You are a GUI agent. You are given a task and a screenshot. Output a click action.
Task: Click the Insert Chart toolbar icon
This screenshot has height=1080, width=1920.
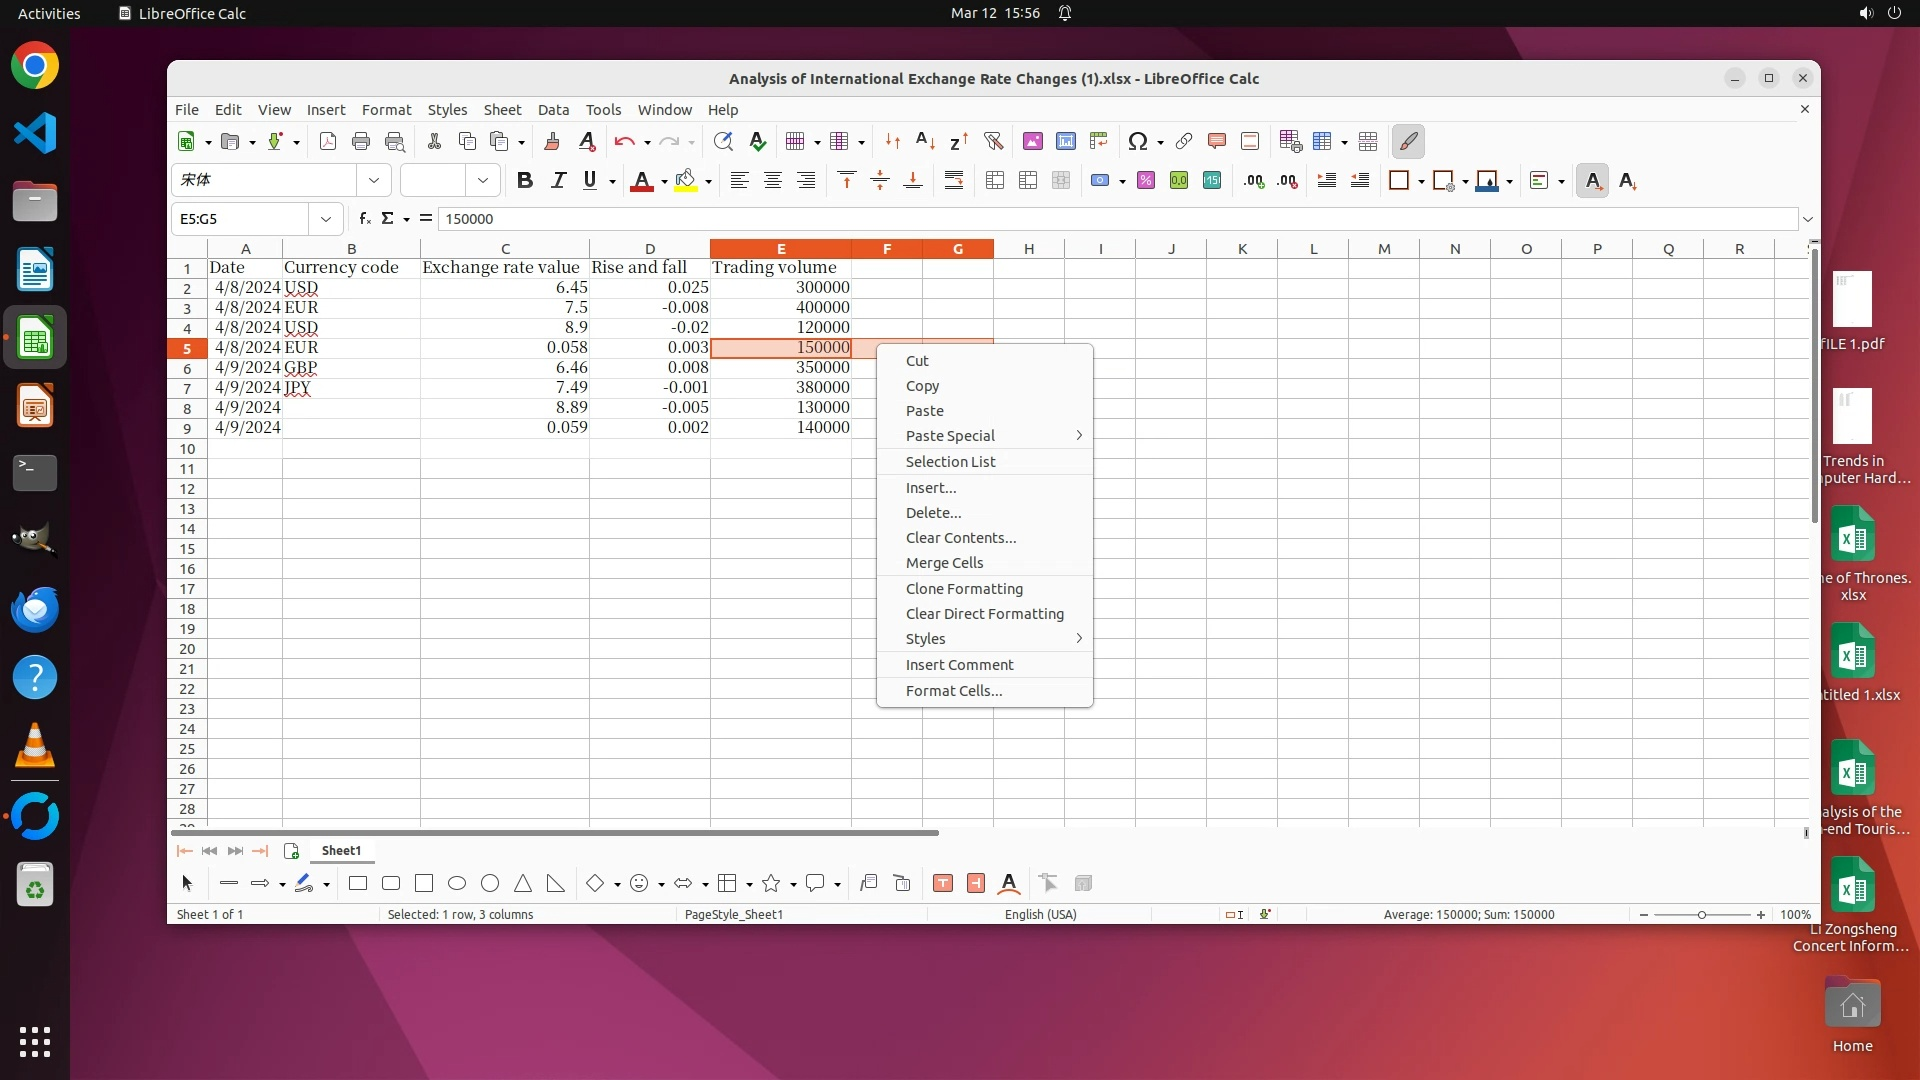(1066, 141)
